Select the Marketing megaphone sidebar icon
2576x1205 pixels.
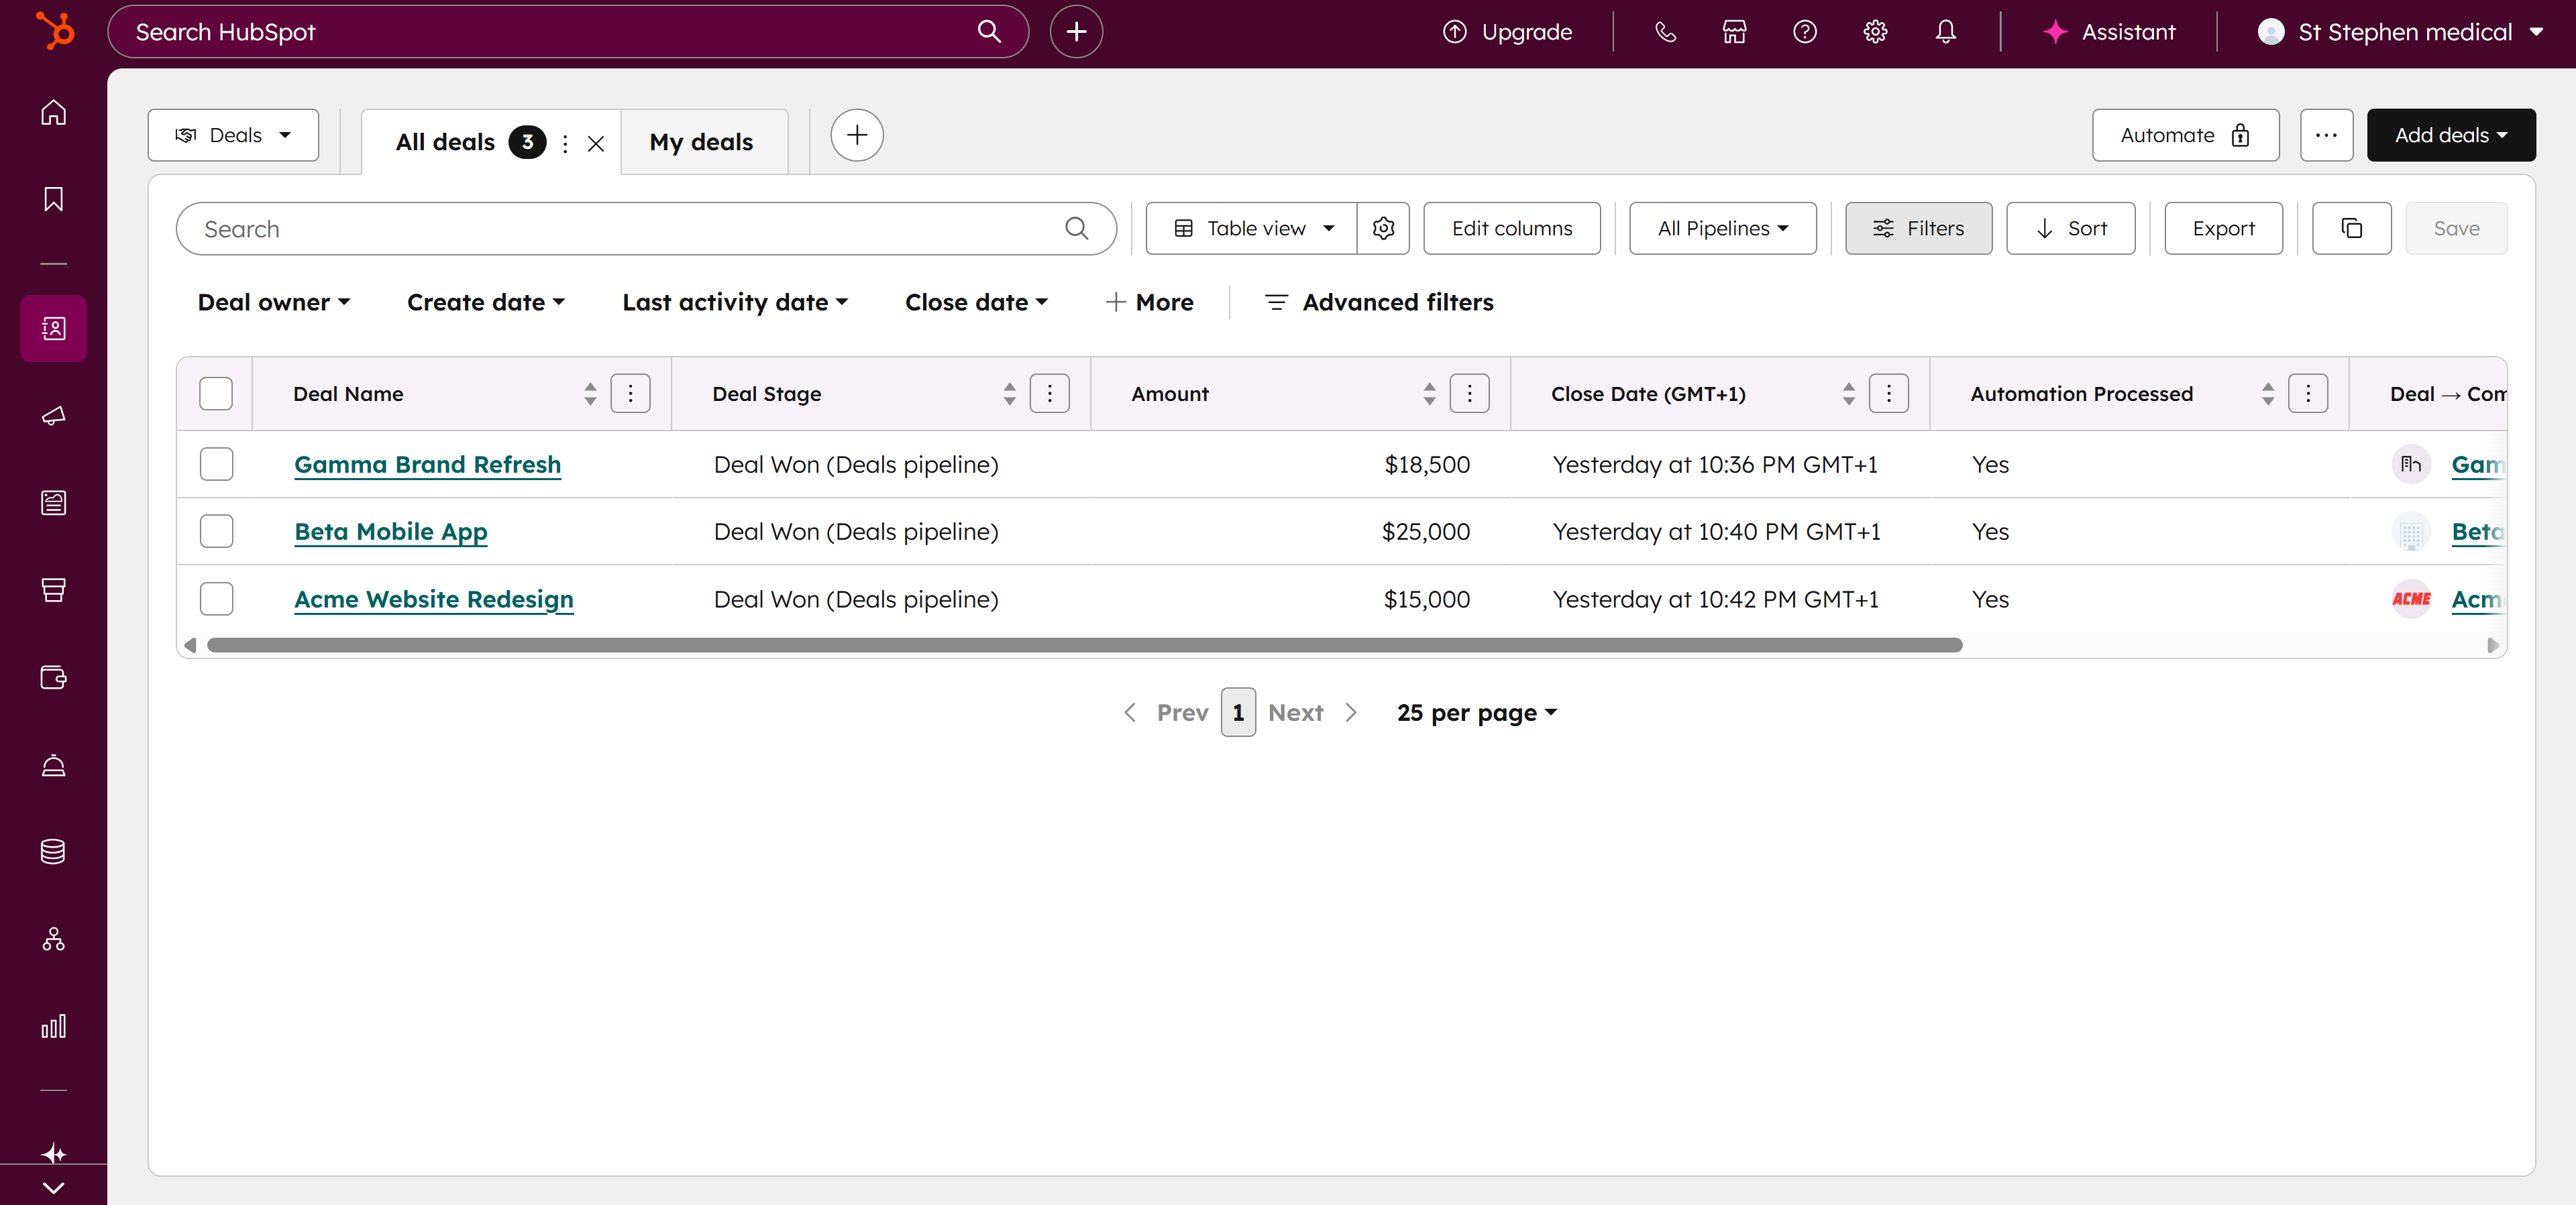point(52,416)
